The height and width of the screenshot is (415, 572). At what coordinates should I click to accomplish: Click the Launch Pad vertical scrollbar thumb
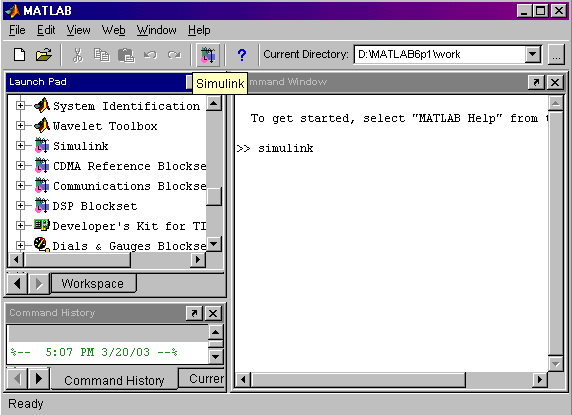point(214,197)
